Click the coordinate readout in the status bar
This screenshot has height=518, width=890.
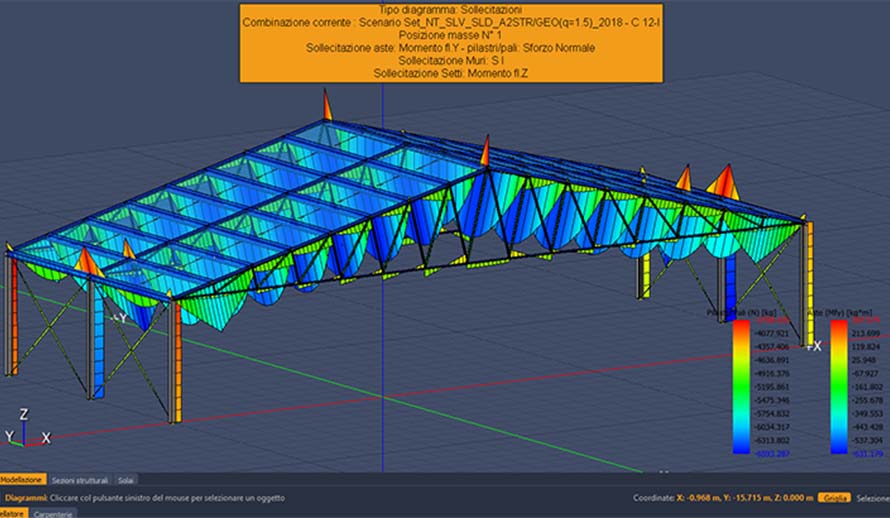point(722,497)
